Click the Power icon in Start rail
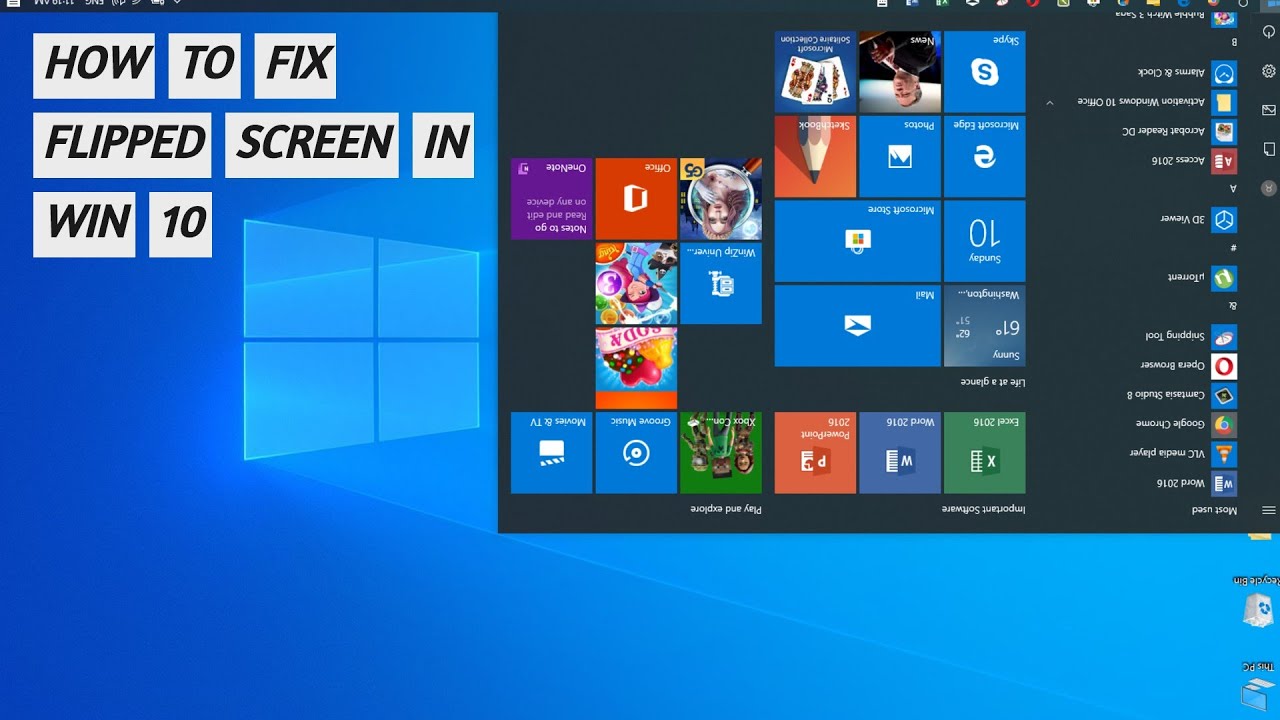Screen dimensions: 1280x720 (1269, 32)
